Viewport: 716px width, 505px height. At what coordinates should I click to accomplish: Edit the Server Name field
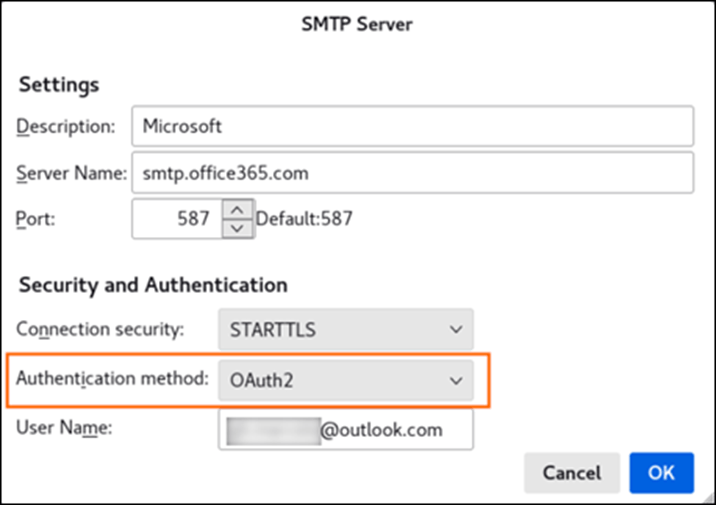[413, 173]
